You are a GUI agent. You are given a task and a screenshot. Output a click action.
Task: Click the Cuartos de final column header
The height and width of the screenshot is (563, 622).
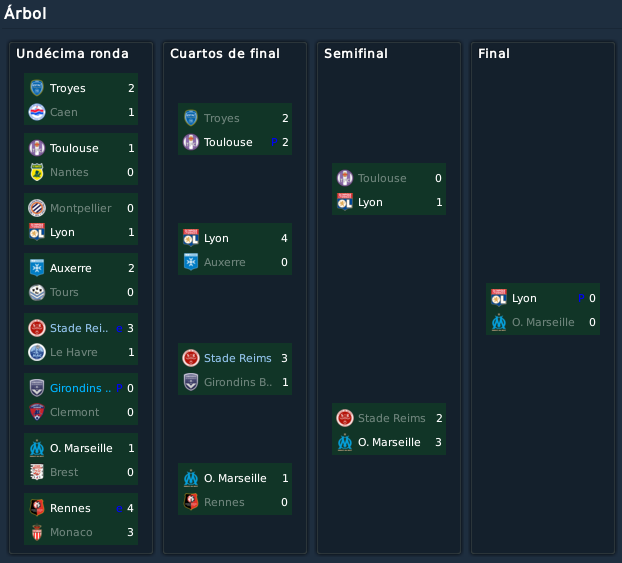(x=225, y=54)
